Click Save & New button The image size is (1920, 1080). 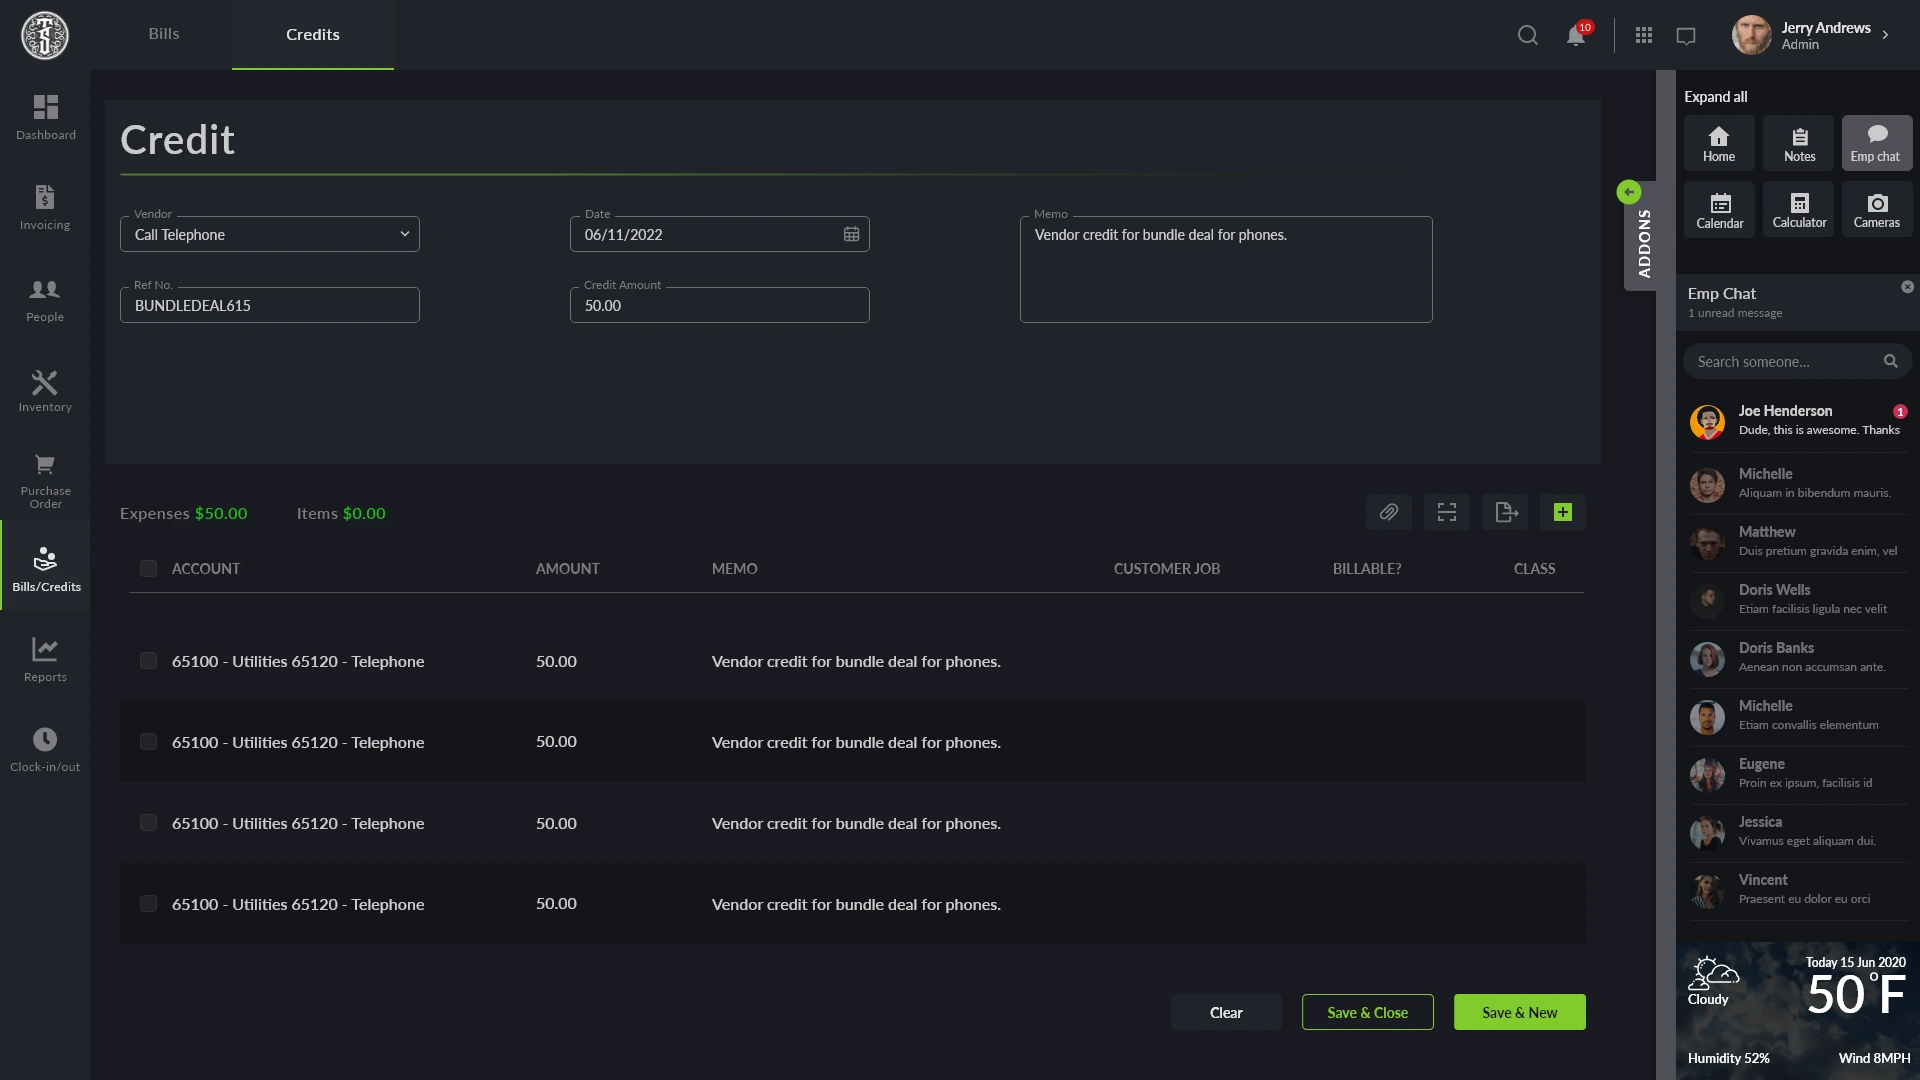click(x=1520, y=1012)
